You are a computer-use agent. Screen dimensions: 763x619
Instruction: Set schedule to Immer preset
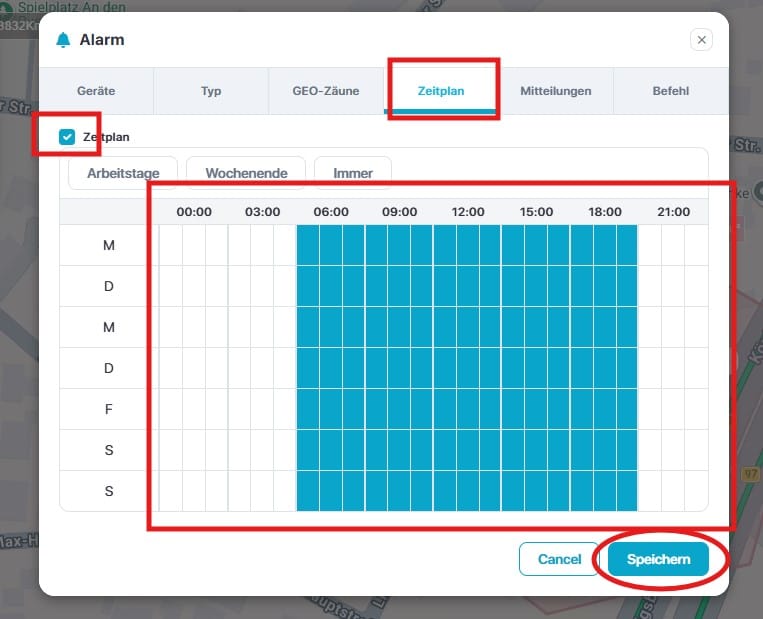[352, 173]
